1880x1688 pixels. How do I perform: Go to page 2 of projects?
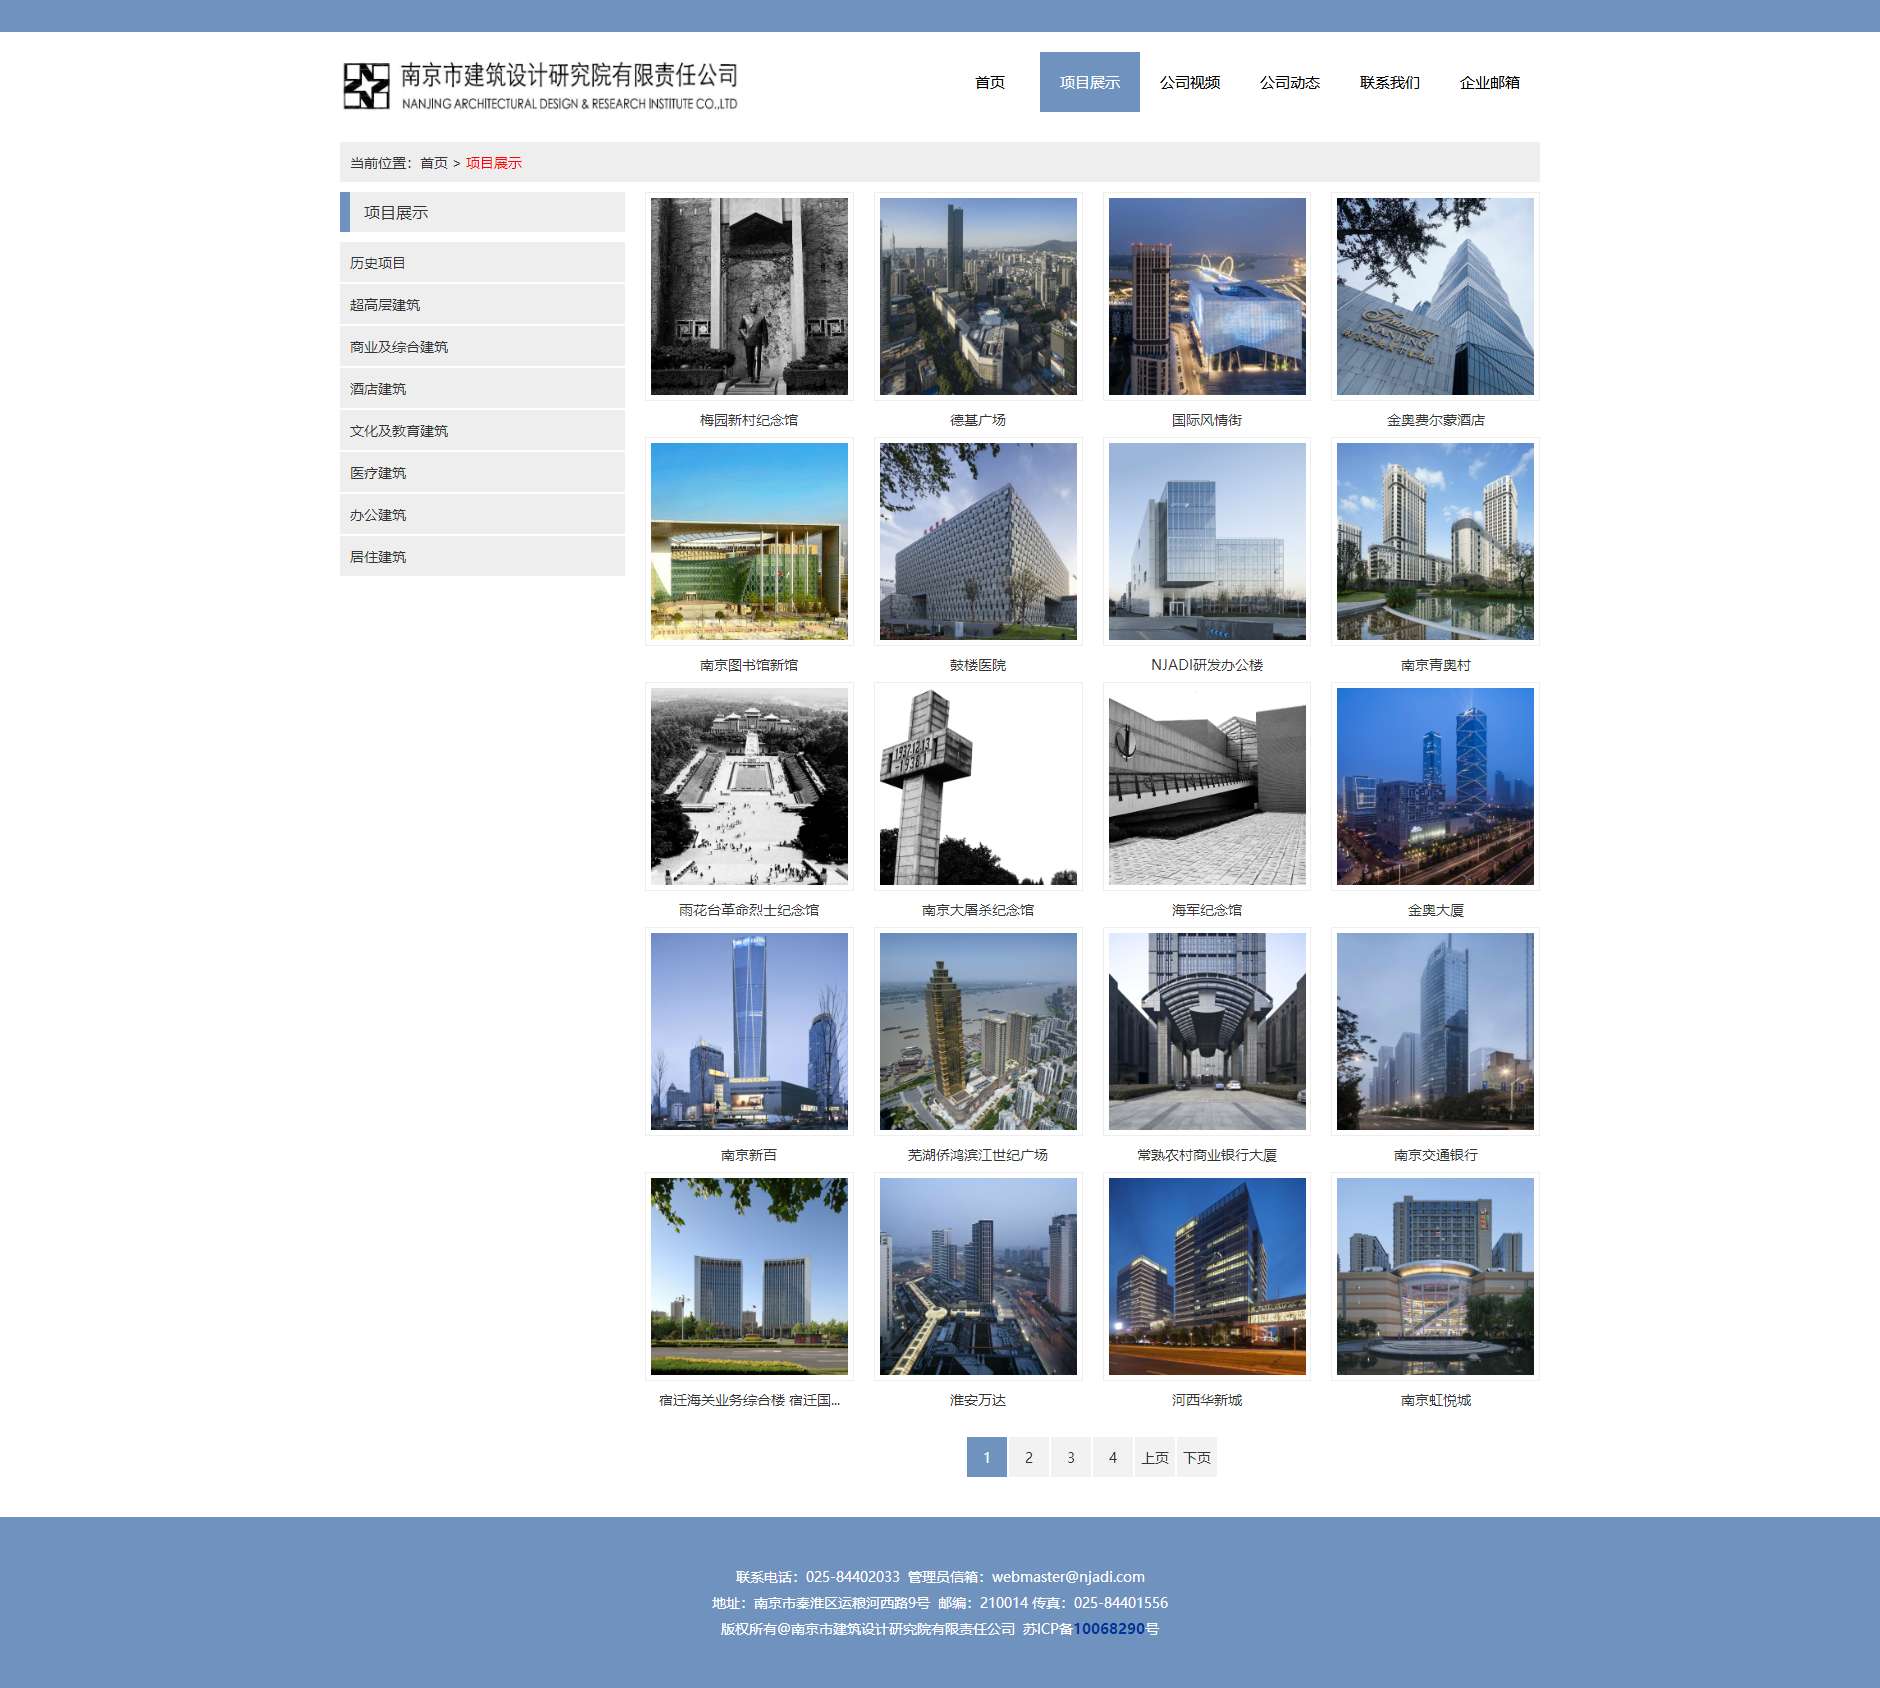click(1029, 1457)
